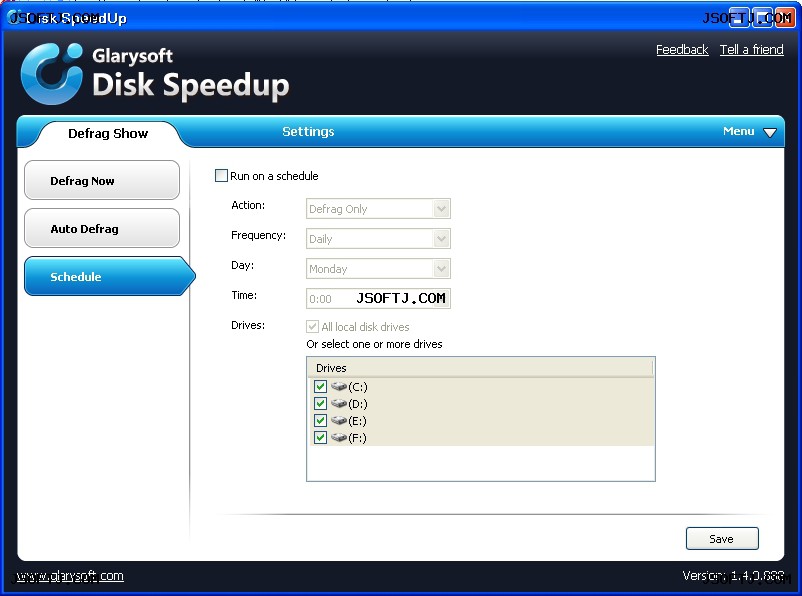Click the Time input field
This screenshot has height=596, width=802.
(378, 299)
